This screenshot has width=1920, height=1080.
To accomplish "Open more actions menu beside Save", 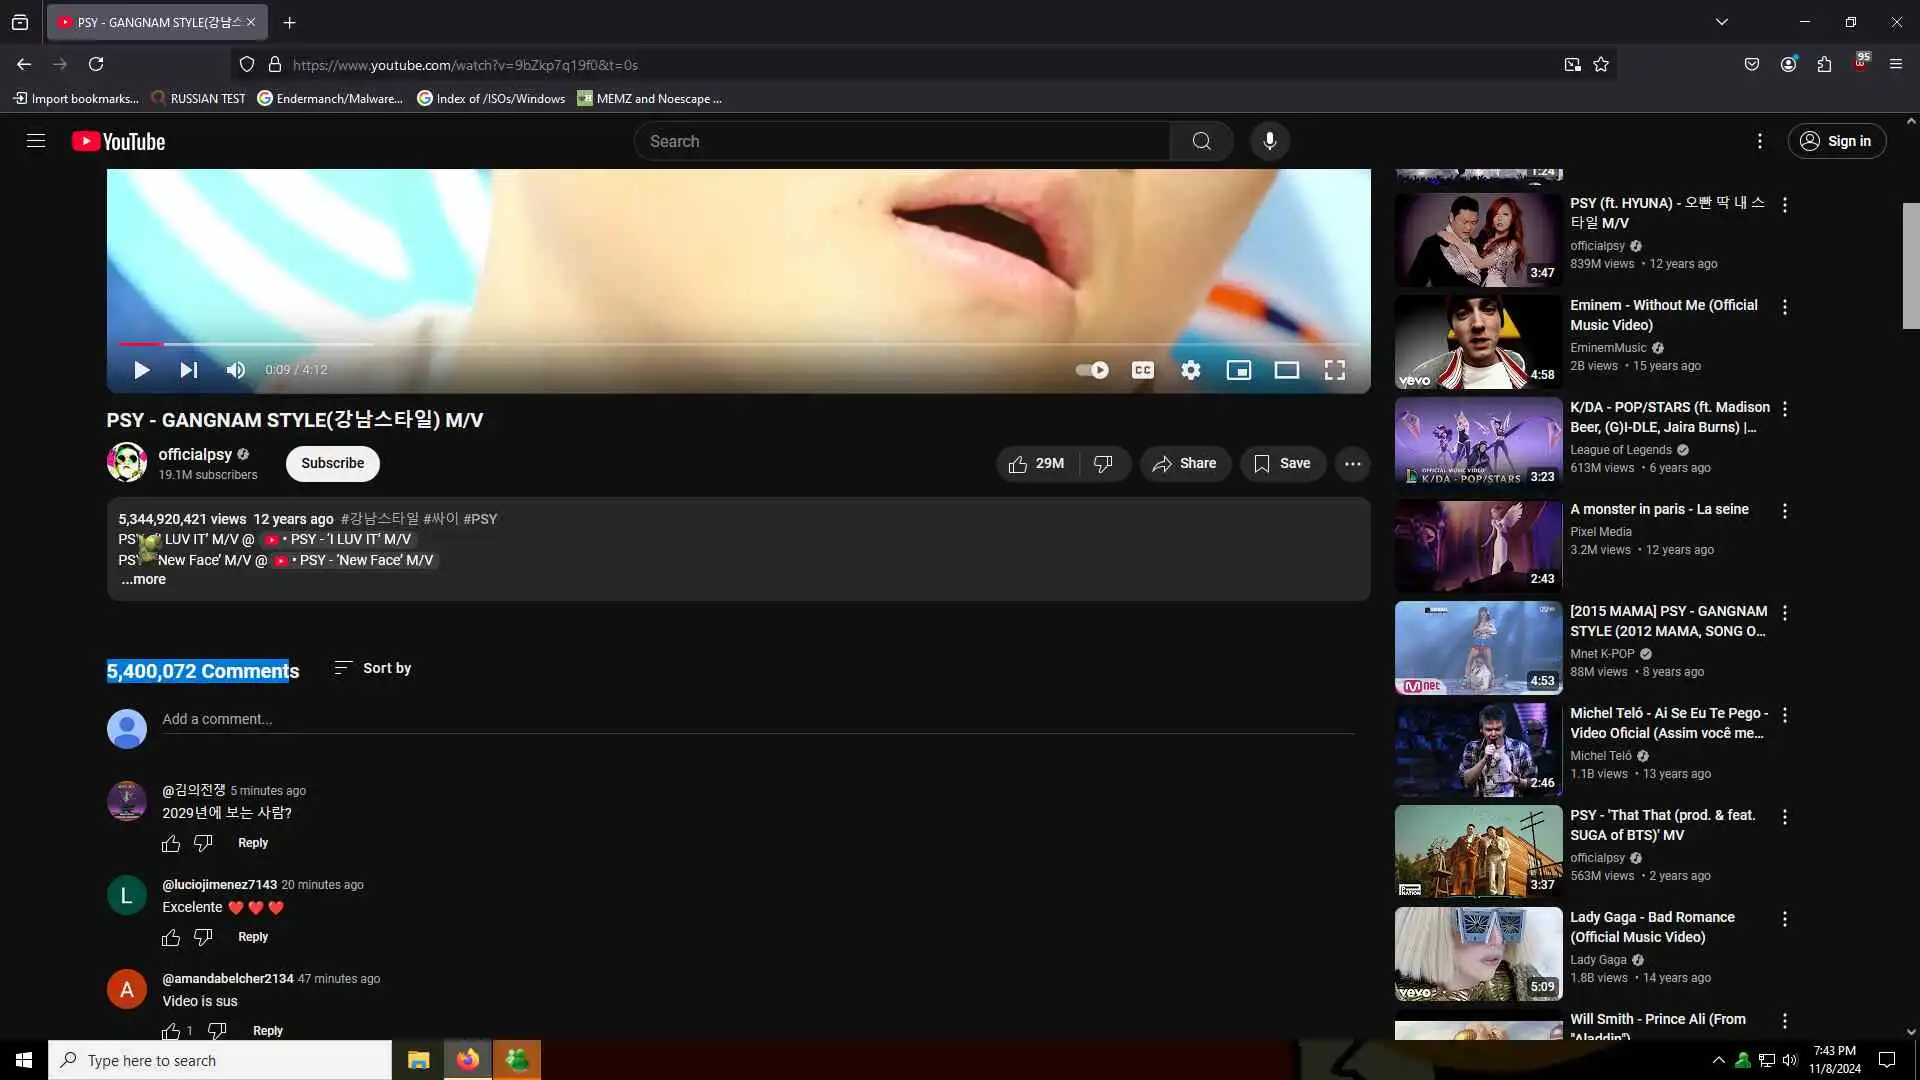I will point(1352,463).
